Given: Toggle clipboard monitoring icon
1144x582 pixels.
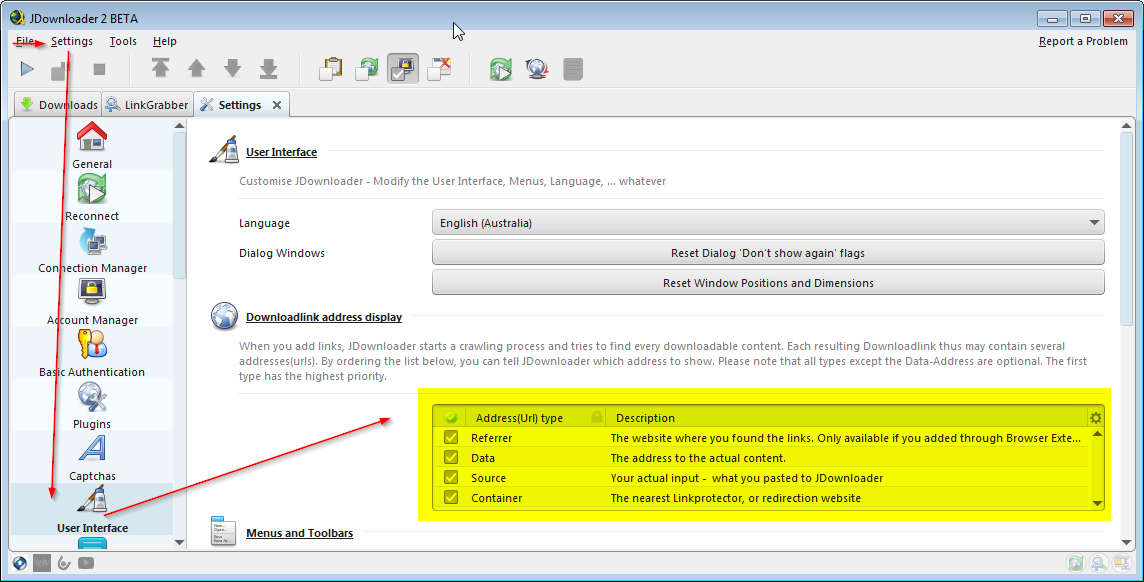Looking at the screenshot, I should click(x=331, y=69).
